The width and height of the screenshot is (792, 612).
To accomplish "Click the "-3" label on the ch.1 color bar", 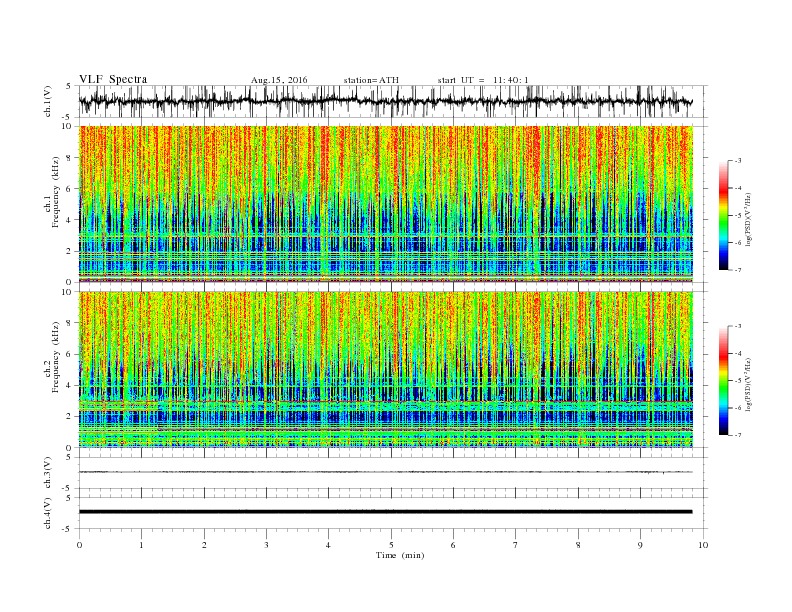I will (x=737, y=161).
